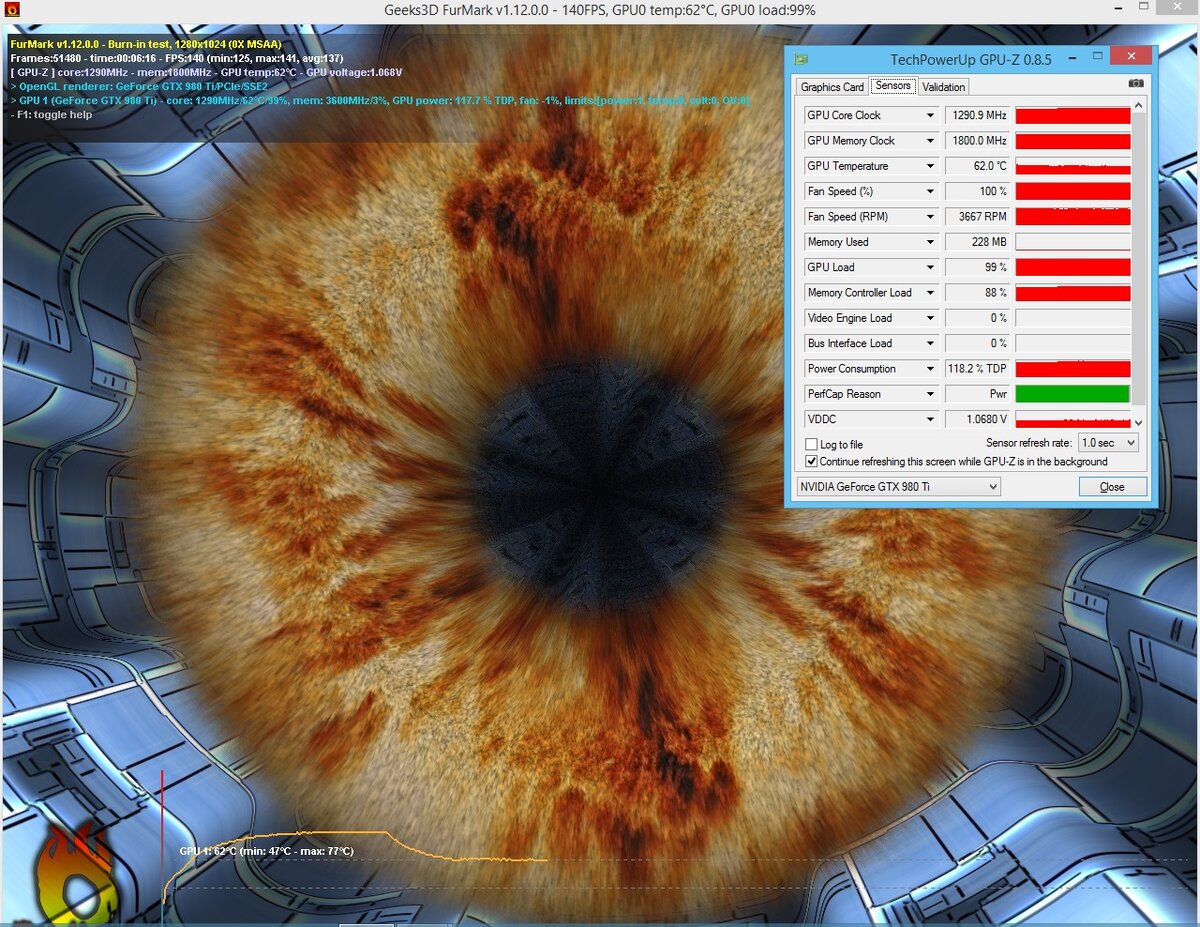Click the Close button in GPU-Z
The width and height of the screenshot is (1200, 927).
click(1112, 487)
